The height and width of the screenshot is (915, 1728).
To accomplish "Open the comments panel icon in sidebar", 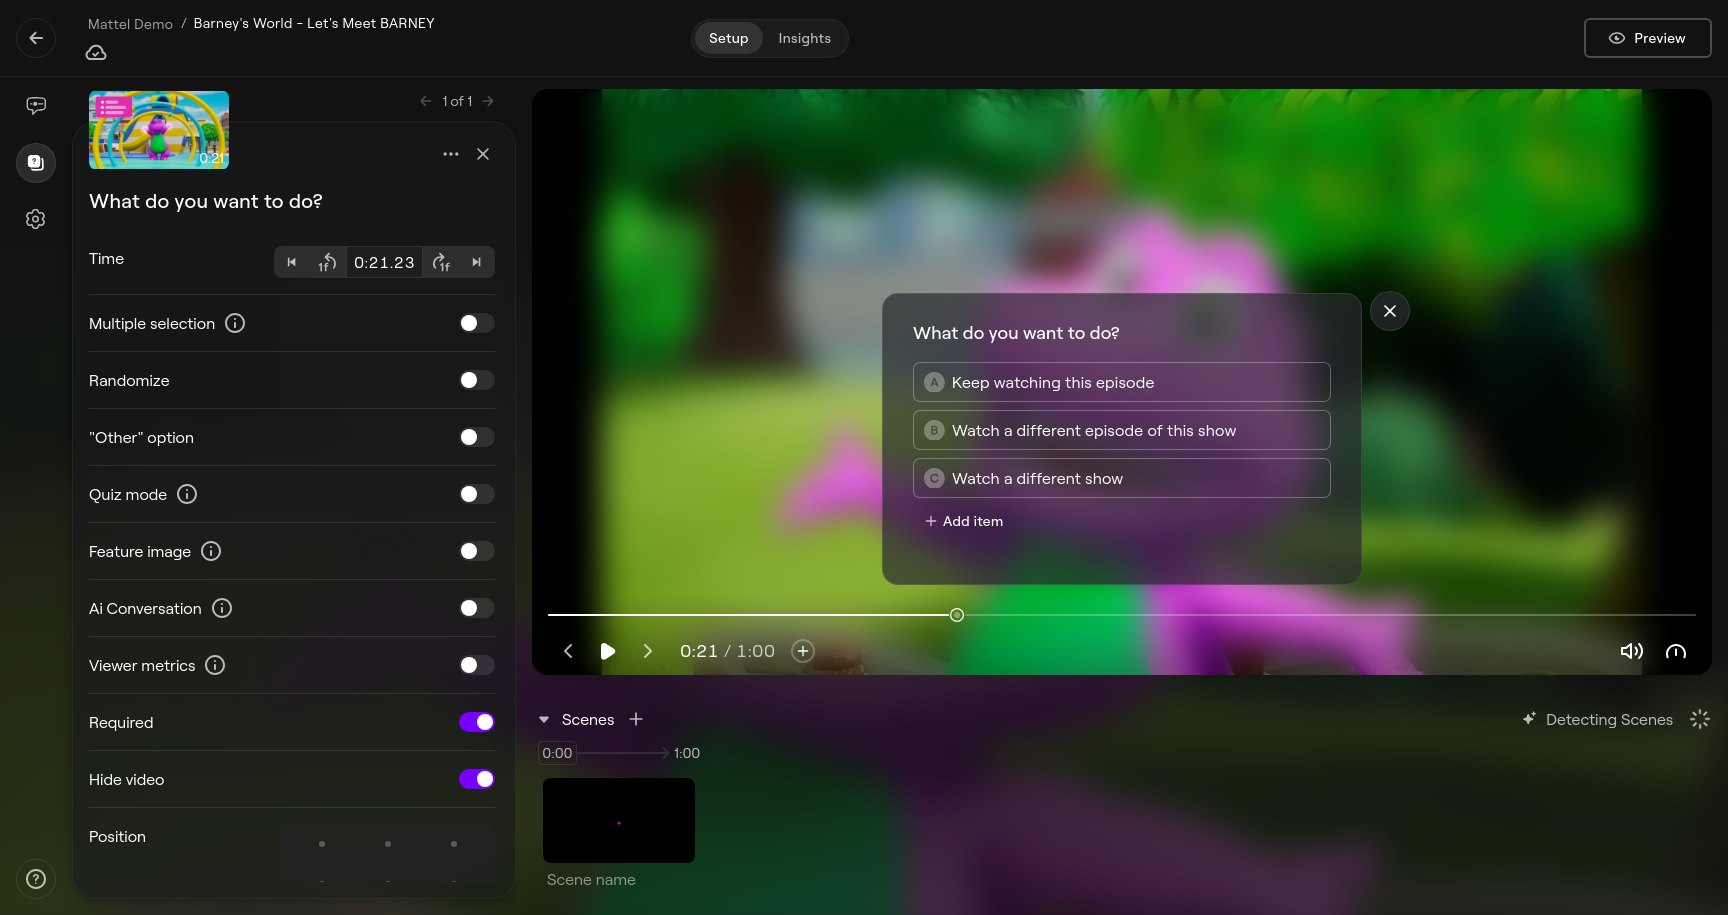I will 36,105.
